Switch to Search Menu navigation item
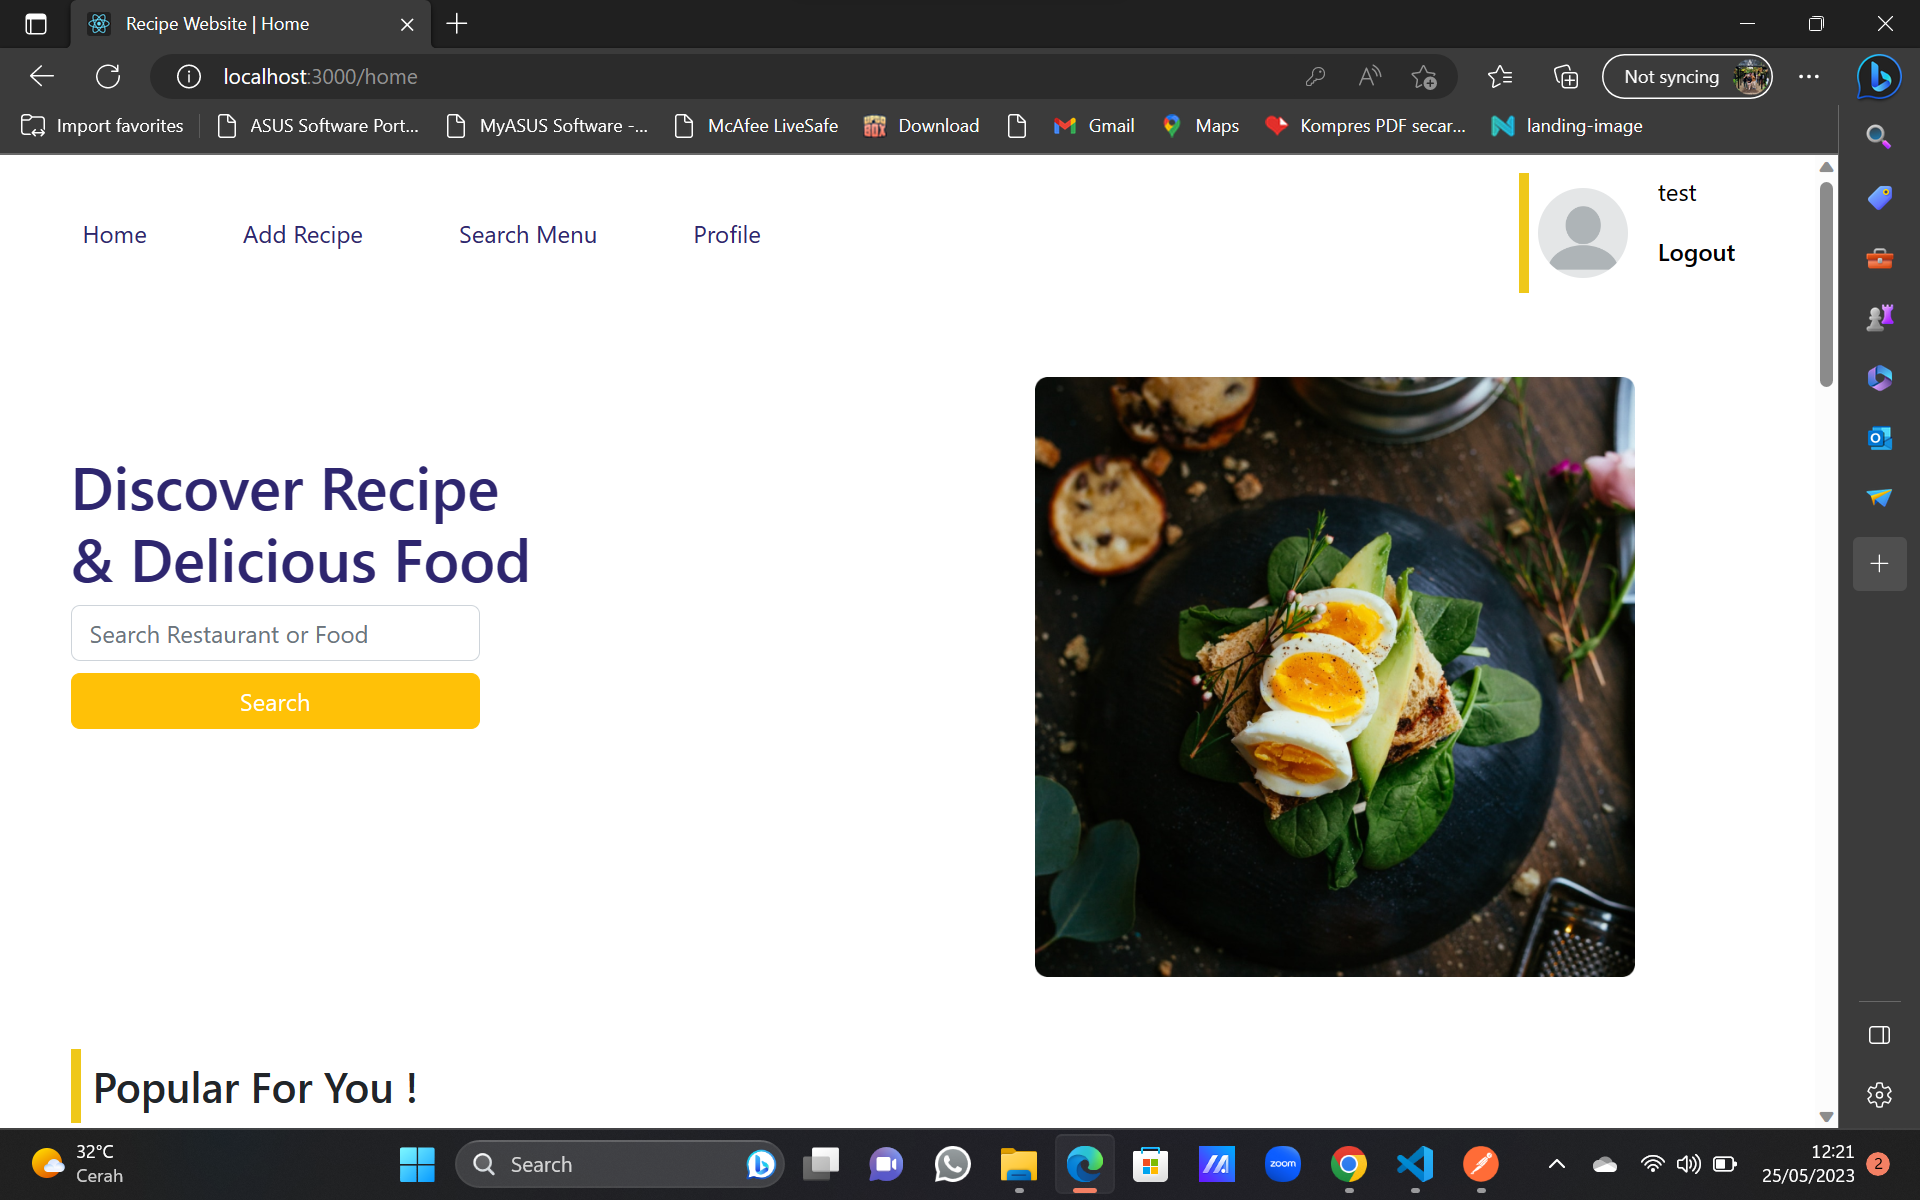Screen dimensions: 1920x1200 (528, 234)
